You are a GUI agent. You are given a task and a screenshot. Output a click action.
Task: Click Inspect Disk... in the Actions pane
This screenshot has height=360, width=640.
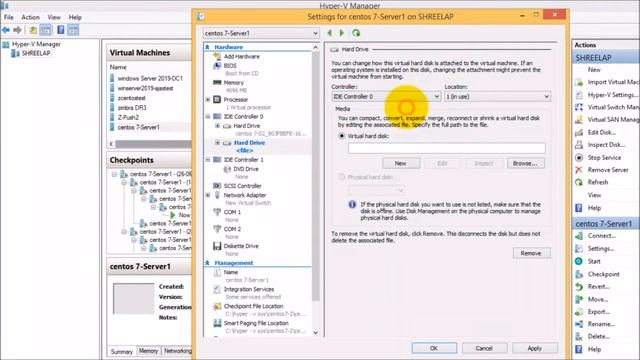pos(606,144)
